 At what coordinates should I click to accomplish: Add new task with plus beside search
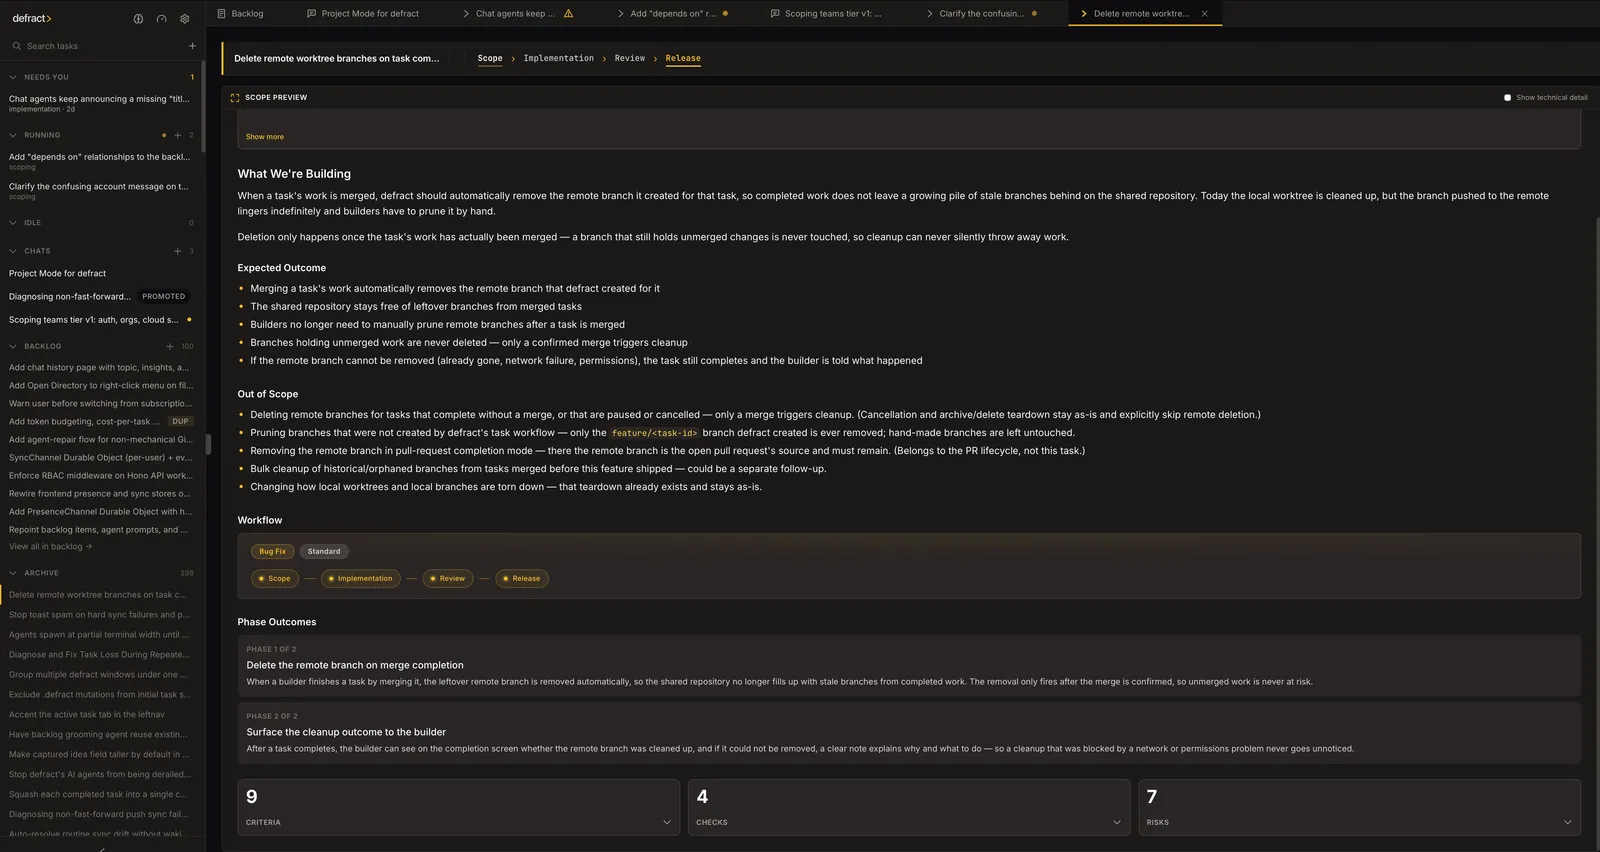tap(192, 46)
